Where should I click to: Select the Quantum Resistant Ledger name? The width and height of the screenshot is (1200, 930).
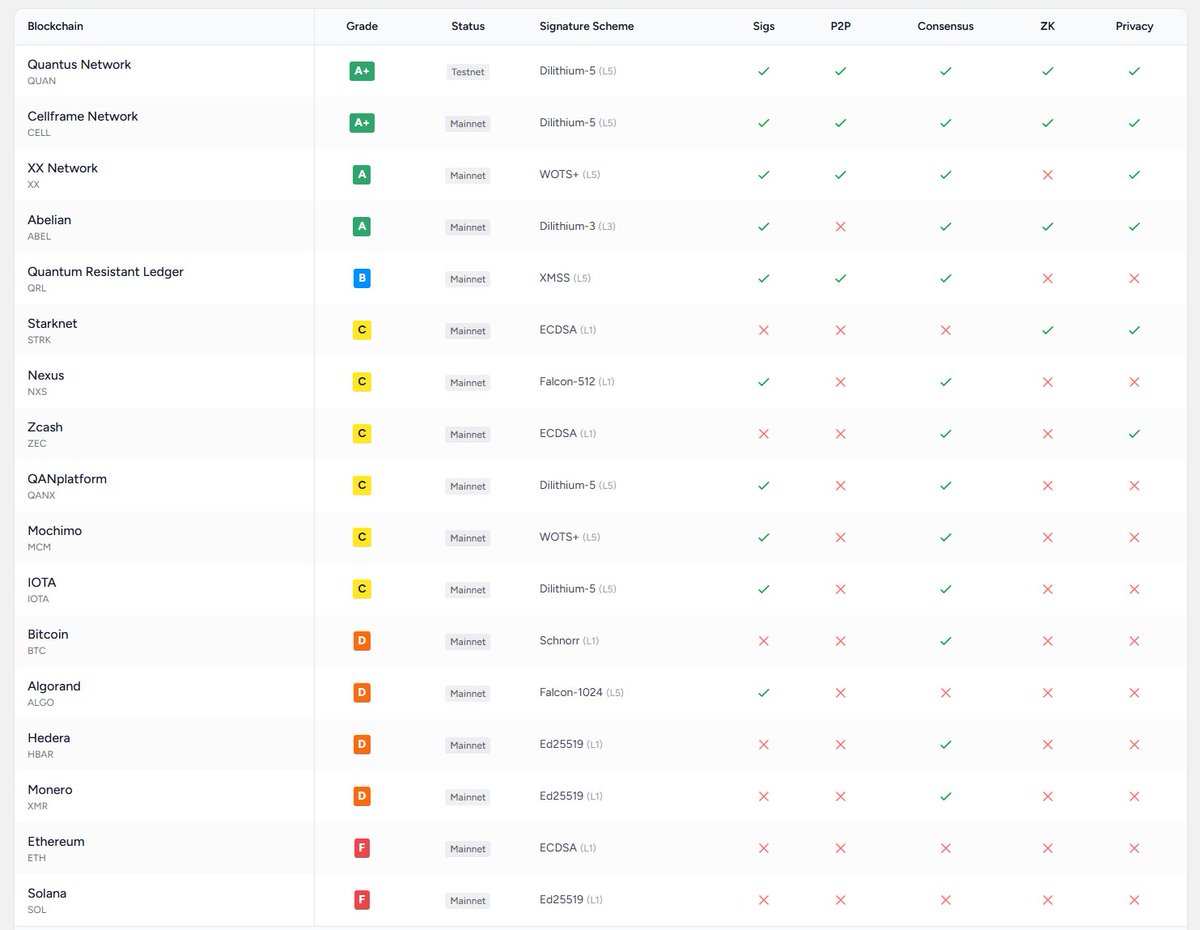click(x=106, y=272)
